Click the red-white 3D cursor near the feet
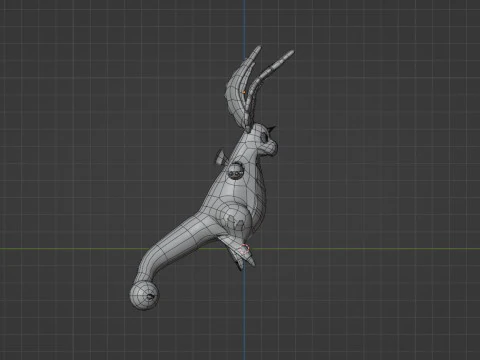This screenshot has height=360, width=480. (x=245, y=249)
